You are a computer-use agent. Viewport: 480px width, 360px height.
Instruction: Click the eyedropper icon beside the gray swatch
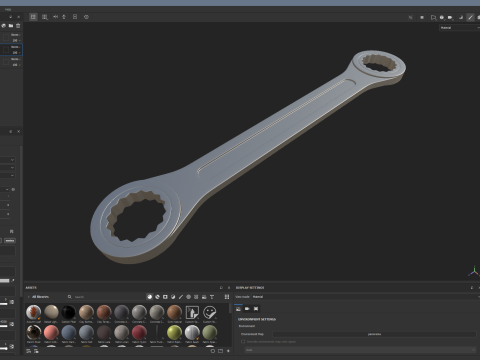click(13, 281)
